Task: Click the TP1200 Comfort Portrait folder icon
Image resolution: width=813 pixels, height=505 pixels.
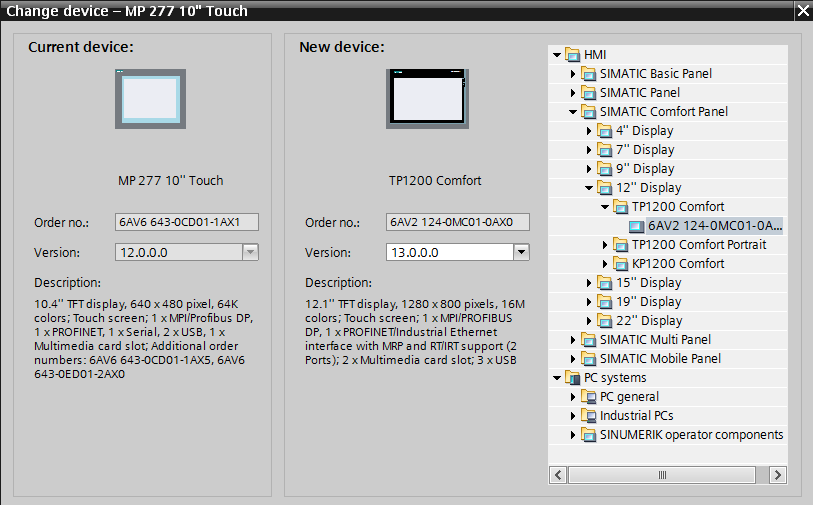Action: coord(621,245)
